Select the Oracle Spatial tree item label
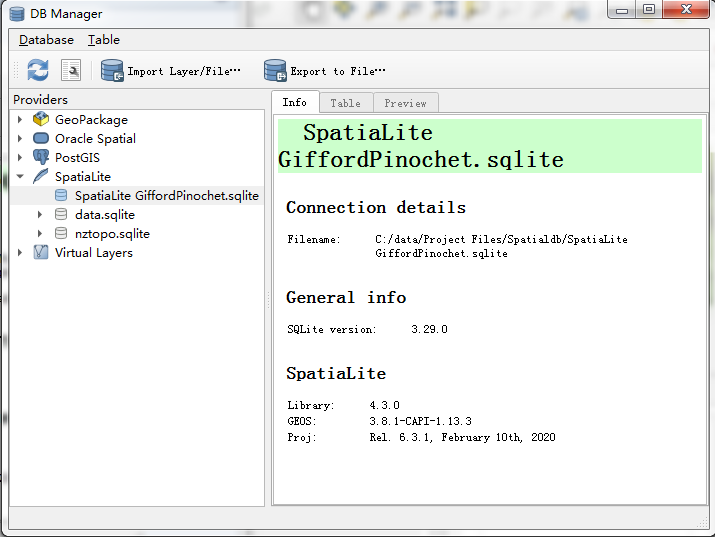The height and width of the screenshot is (537, 715). pyautogui.click(x=95, y=139)
